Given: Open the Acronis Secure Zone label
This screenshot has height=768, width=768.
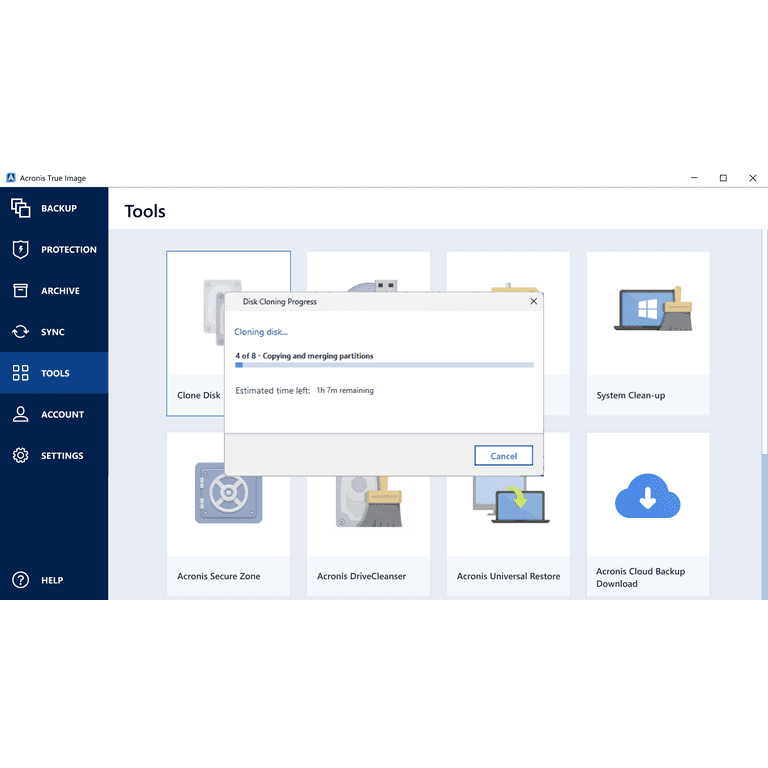Looking at the screenshot, I should point(219,576).
